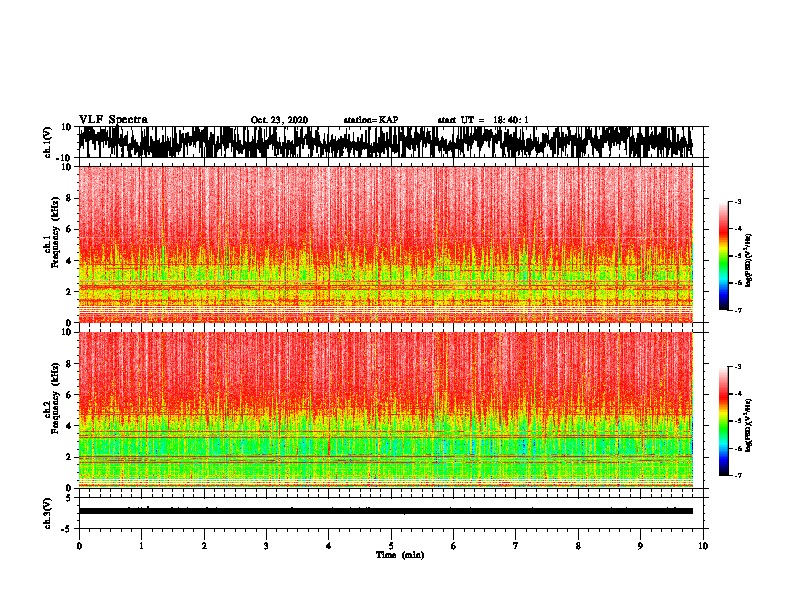Click time axis tick label "9"
Viewport: 792px width, 612px height.
click(x=640, y=546)
